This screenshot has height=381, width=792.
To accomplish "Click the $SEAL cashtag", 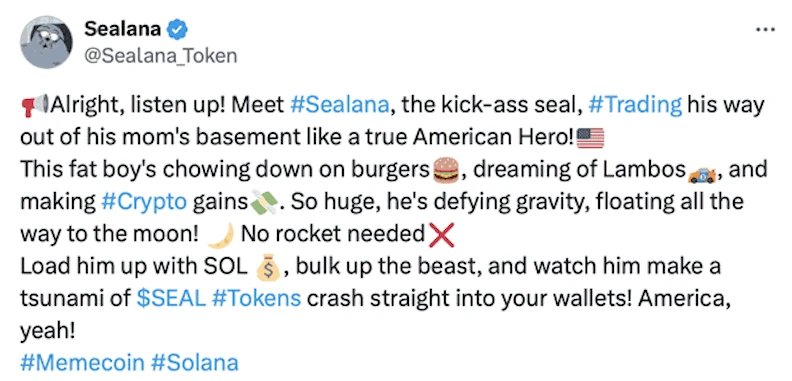I will tap(171, 299).
